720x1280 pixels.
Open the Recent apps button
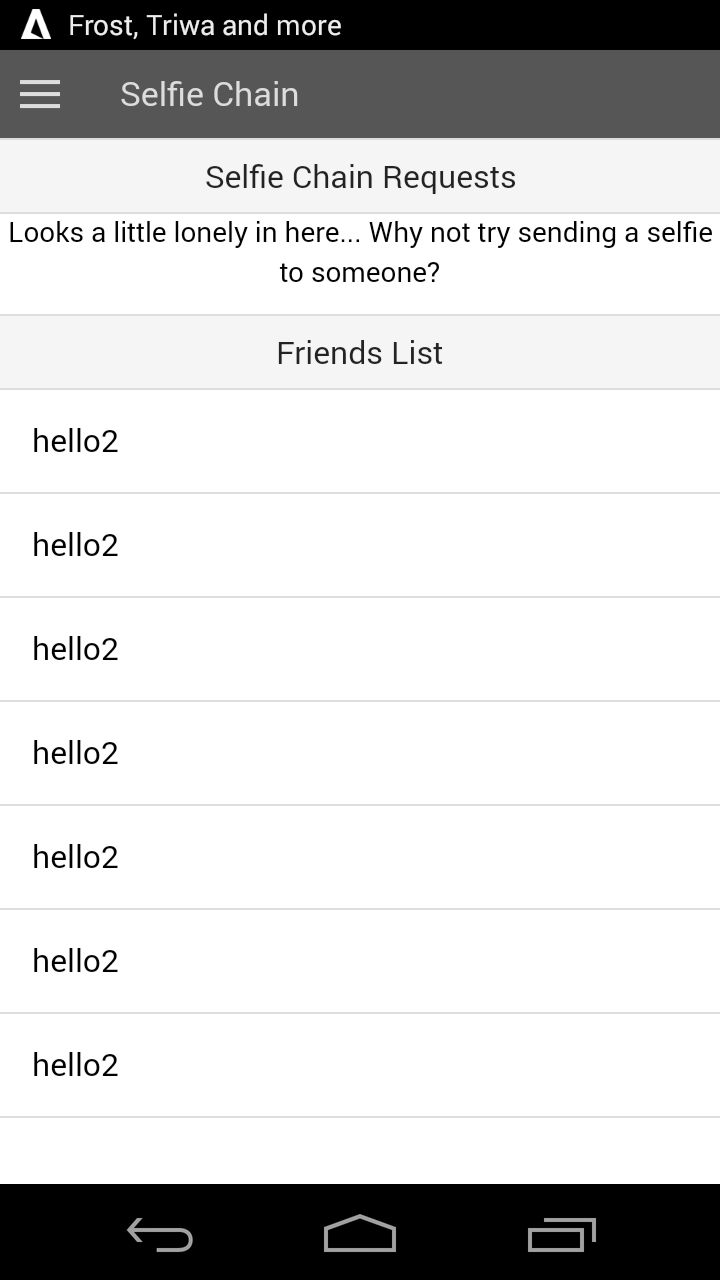pos(561,1235)
